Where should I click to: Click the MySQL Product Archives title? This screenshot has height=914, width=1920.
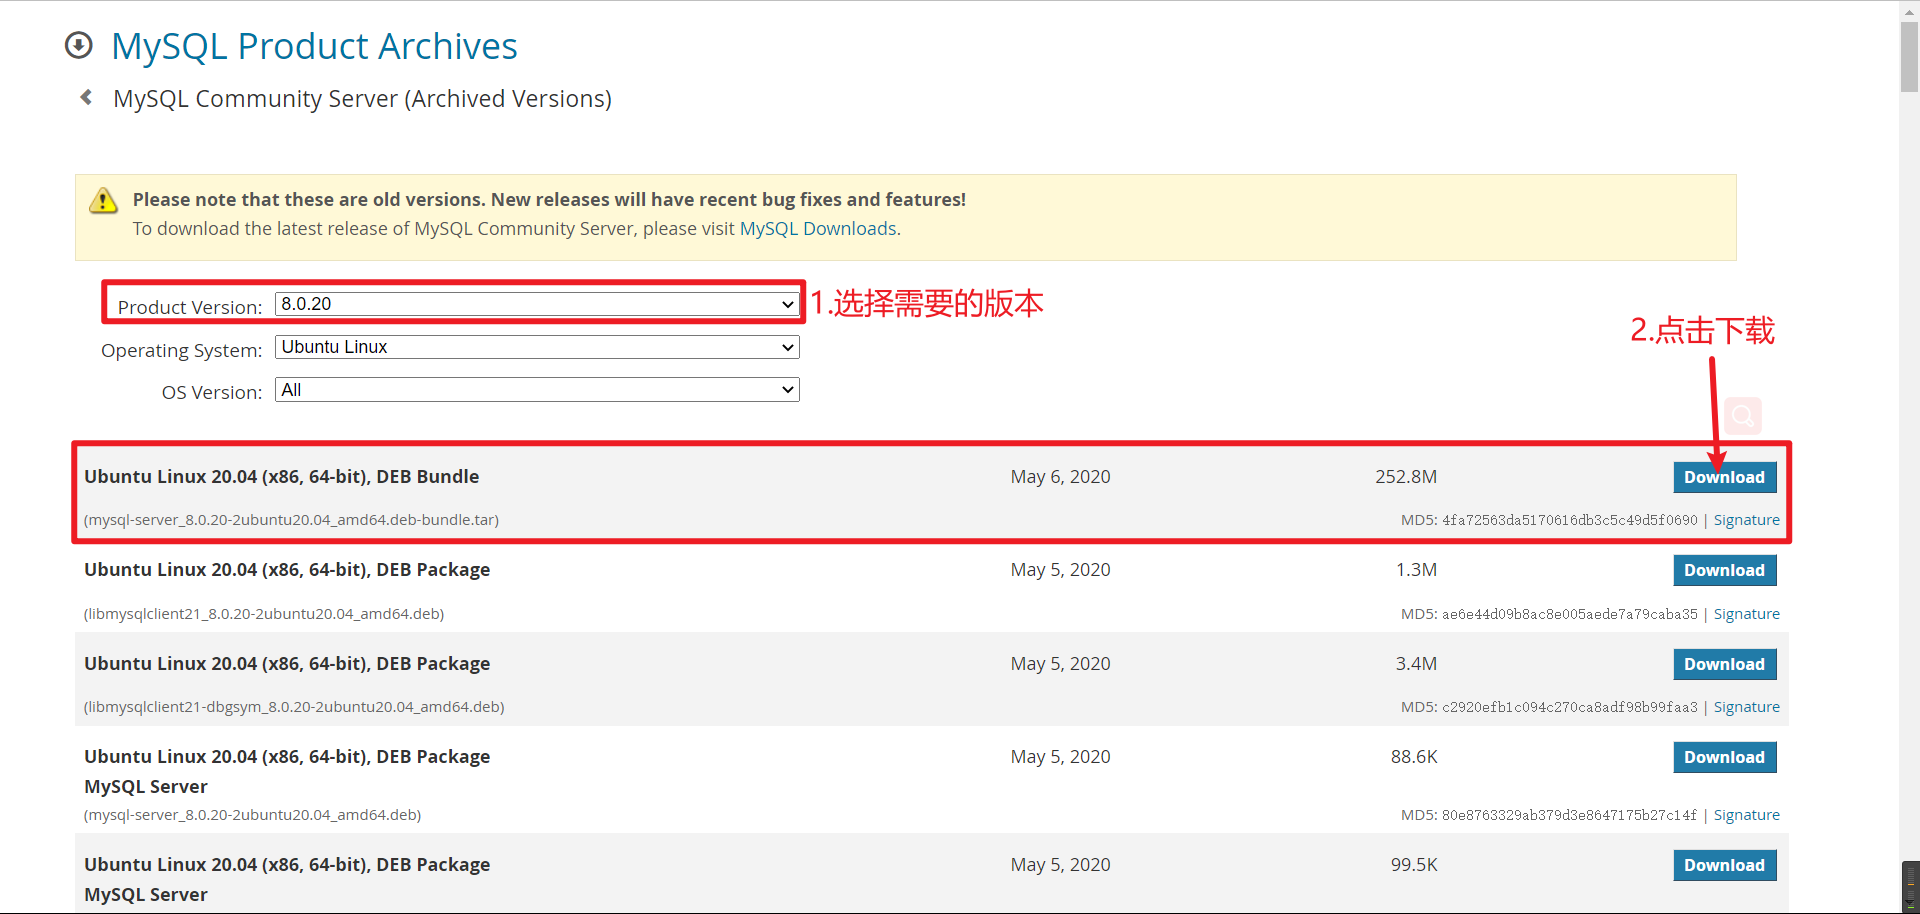[314, 45]
